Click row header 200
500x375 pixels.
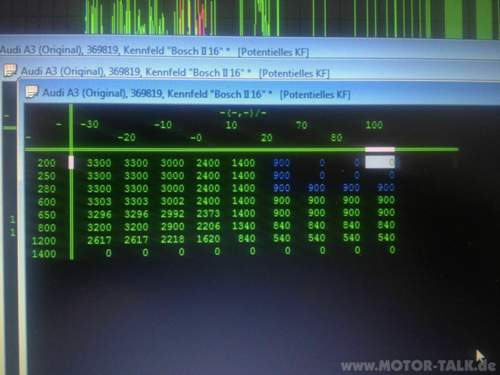[x=46, y=163]
